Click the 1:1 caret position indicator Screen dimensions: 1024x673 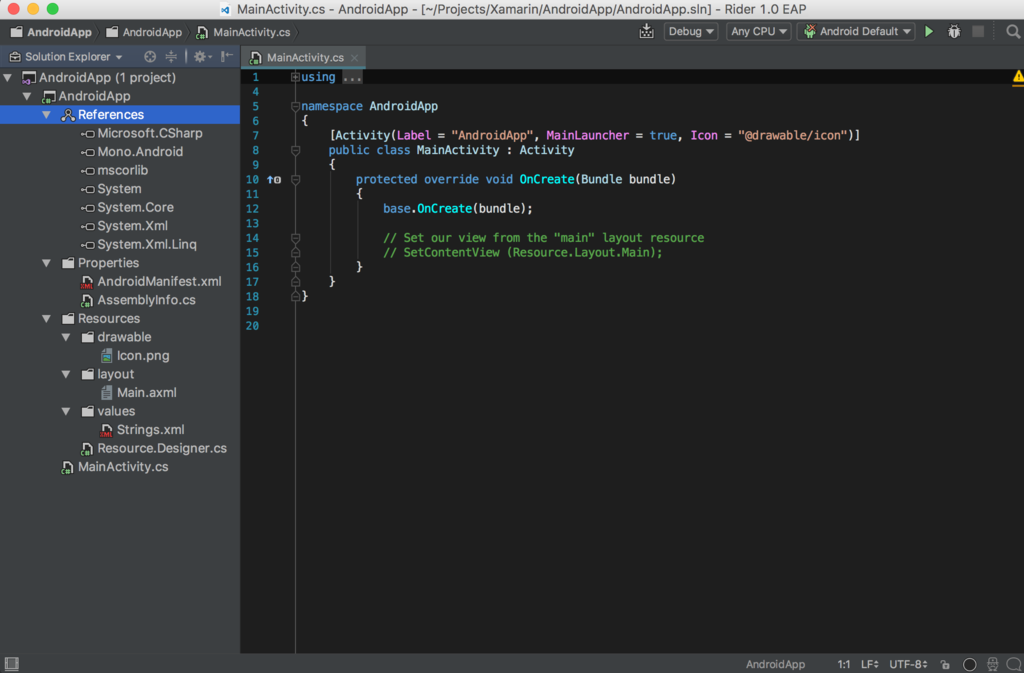(844, 665)
